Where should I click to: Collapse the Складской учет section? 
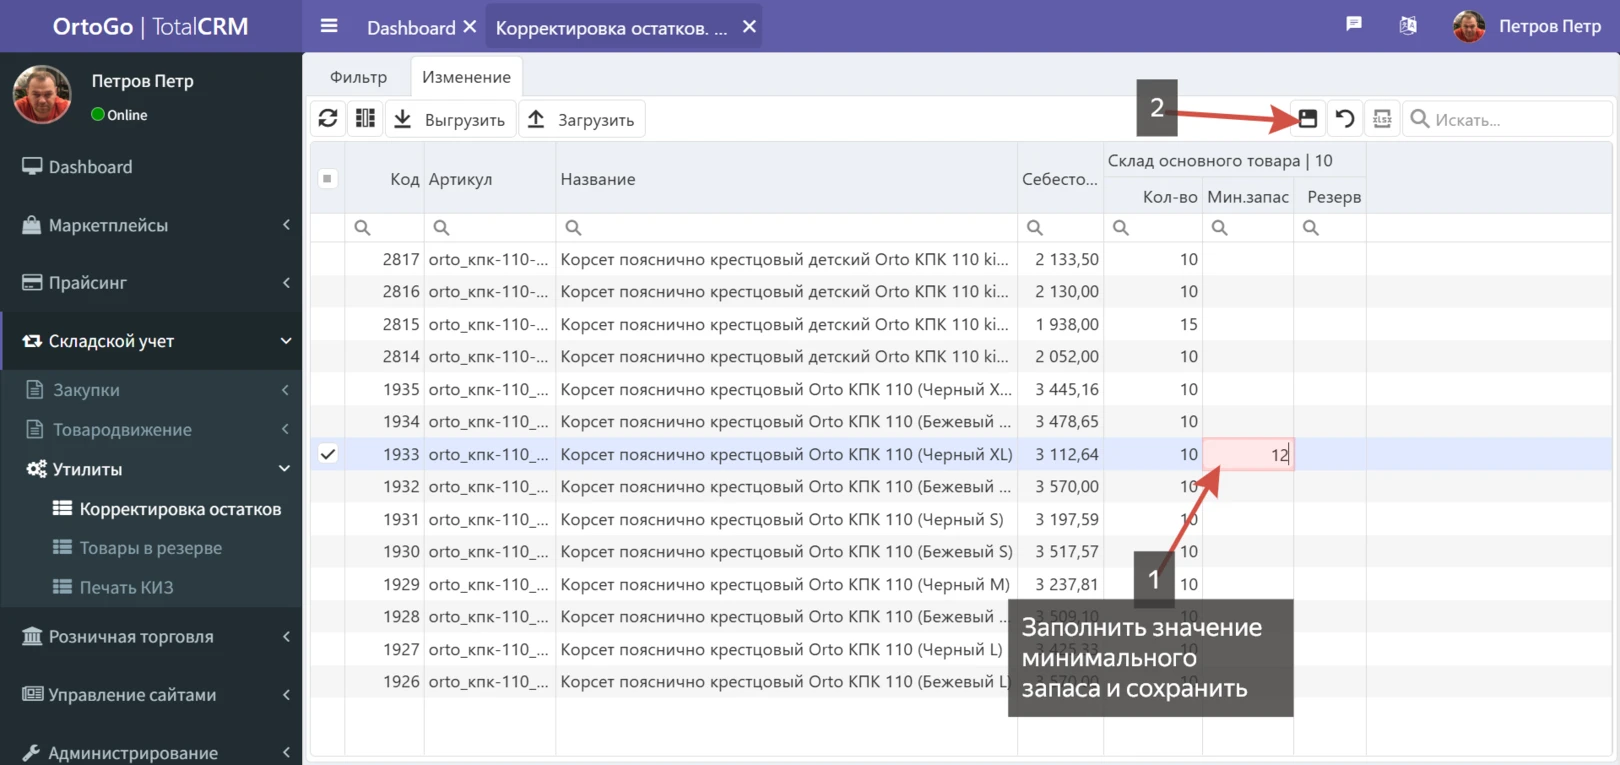150,341
